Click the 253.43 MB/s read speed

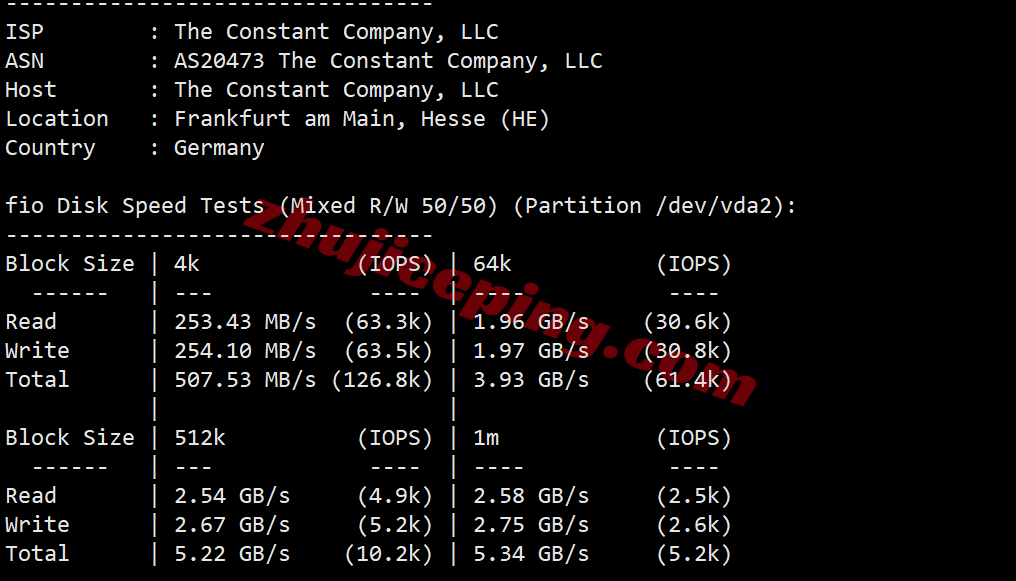[x=245, y=322]
